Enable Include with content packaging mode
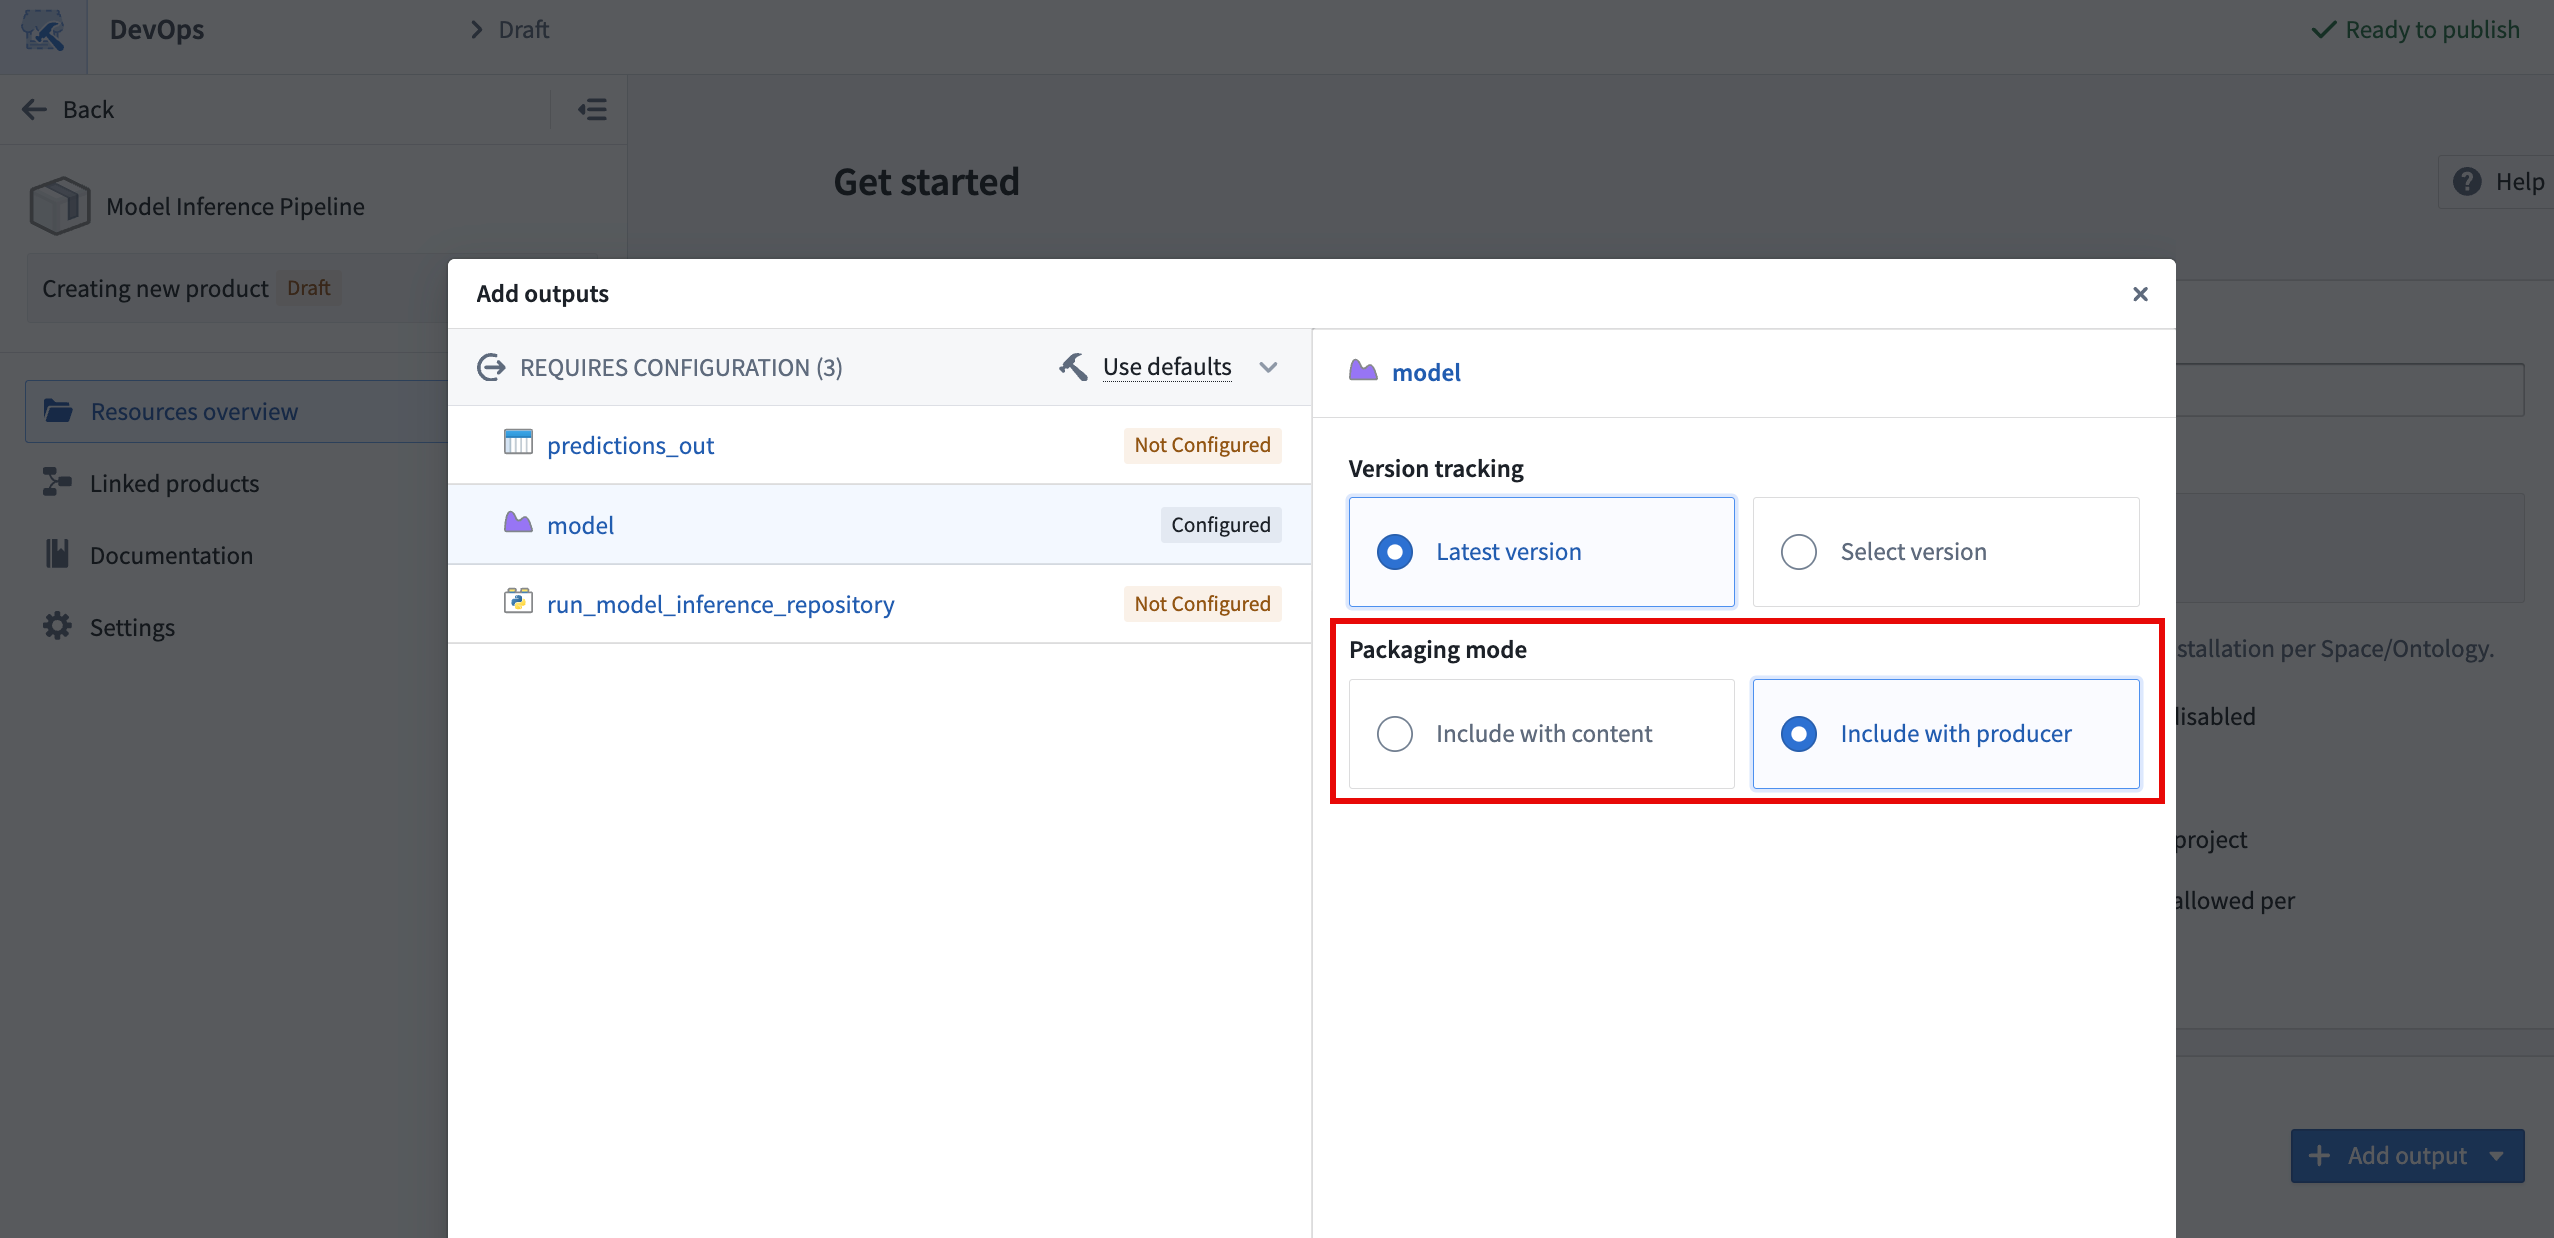The width and height of the screenshot is (2554, 1238). pos(1394,733)
